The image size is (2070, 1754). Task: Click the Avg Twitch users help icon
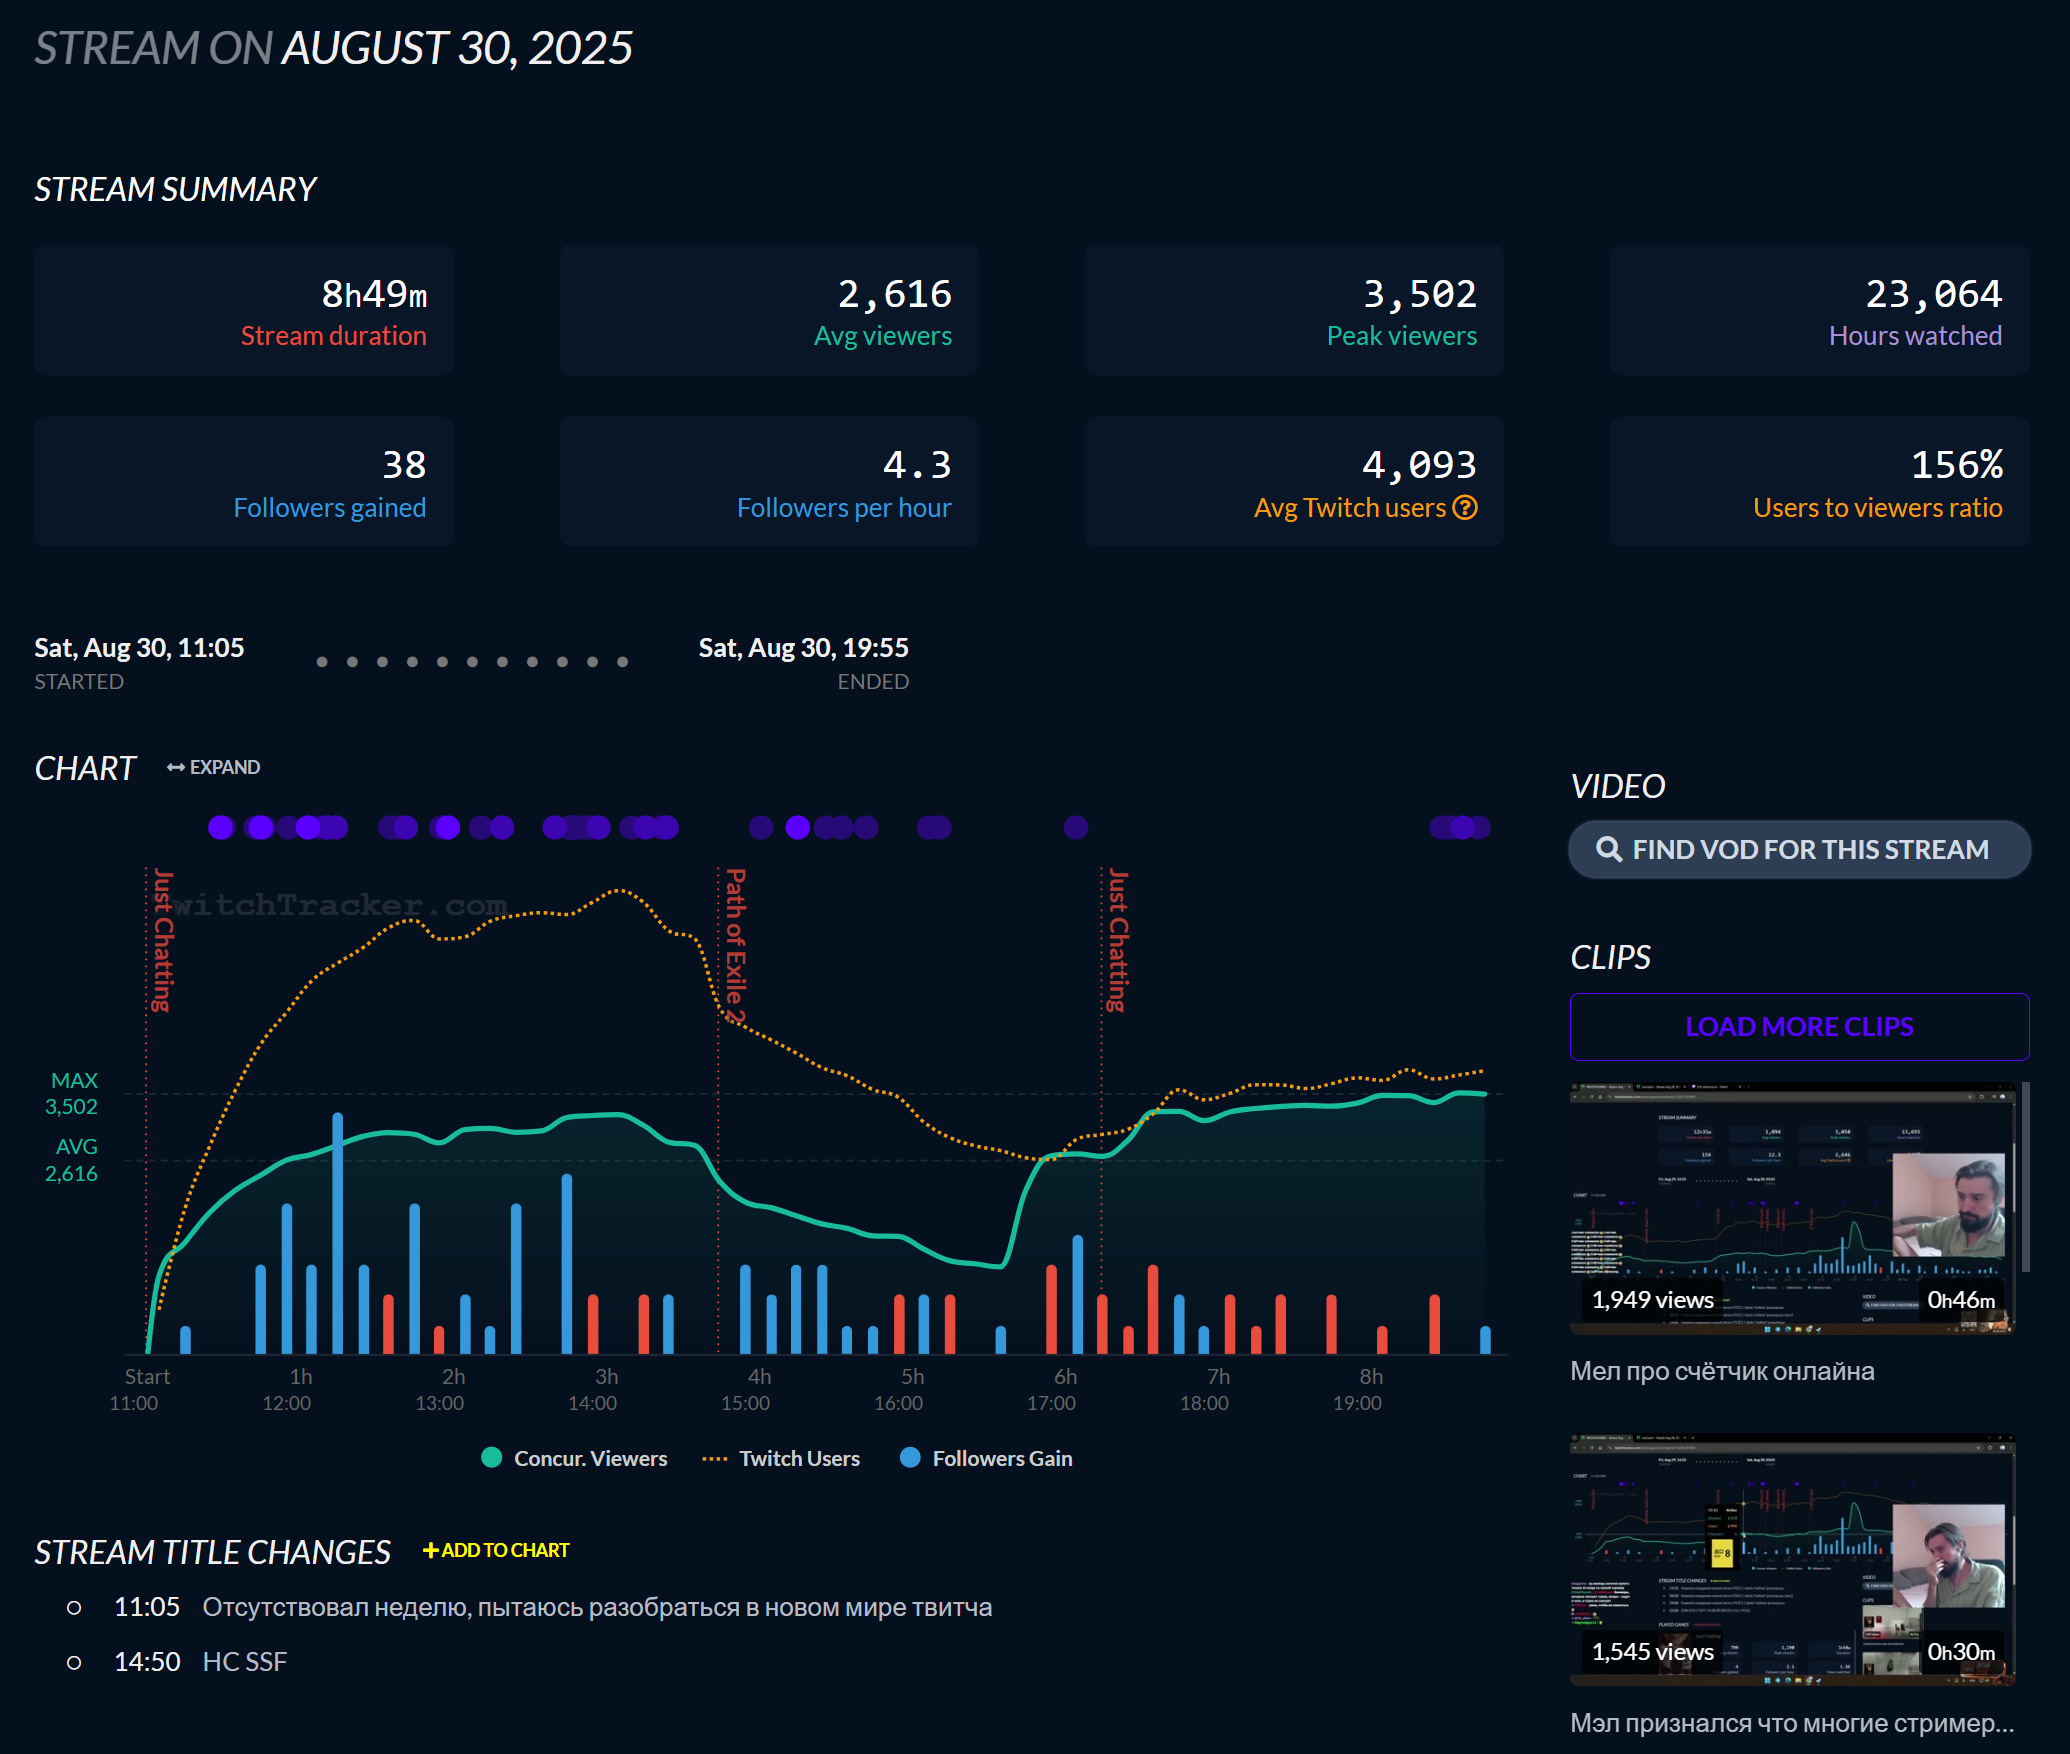click(x=1465, y=508)
